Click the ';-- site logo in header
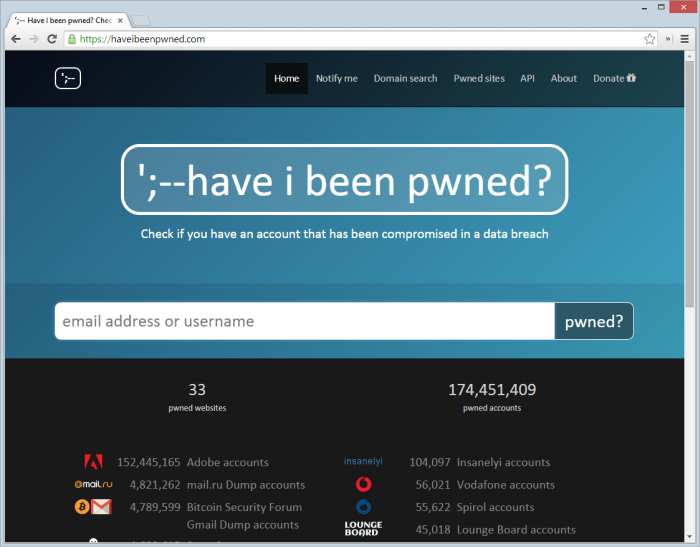Image resolution: width=700 pixels, height=547 pixels. pyautogui.click(x=68, y=78)
